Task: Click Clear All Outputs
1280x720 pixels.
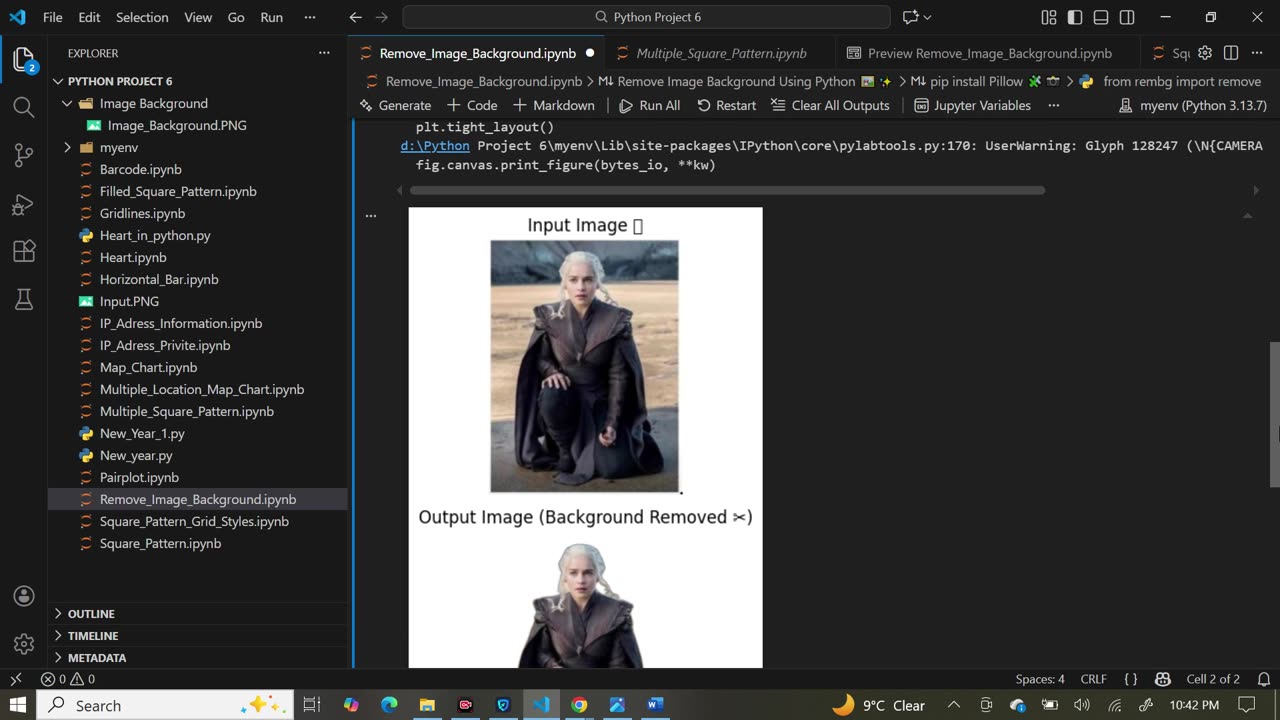Action: coord(829,105)
